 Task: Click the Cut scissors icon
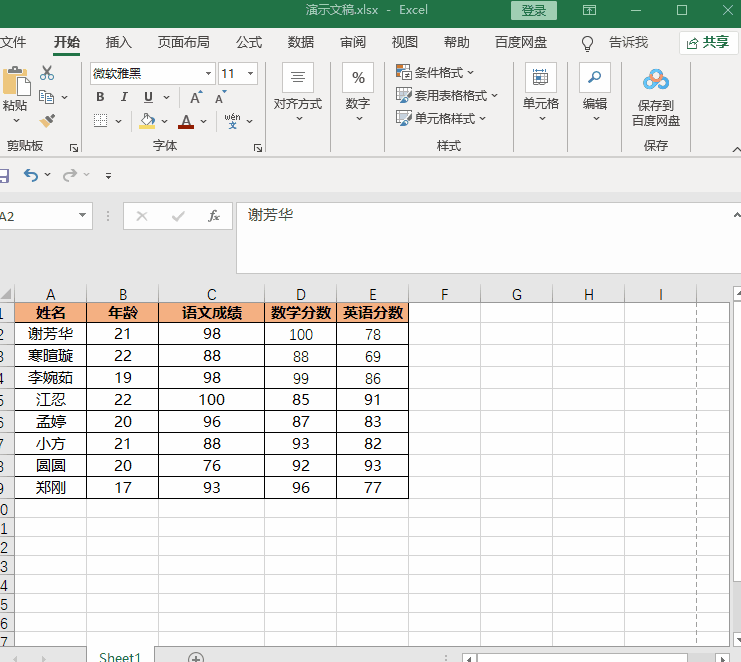coord(47,73)
